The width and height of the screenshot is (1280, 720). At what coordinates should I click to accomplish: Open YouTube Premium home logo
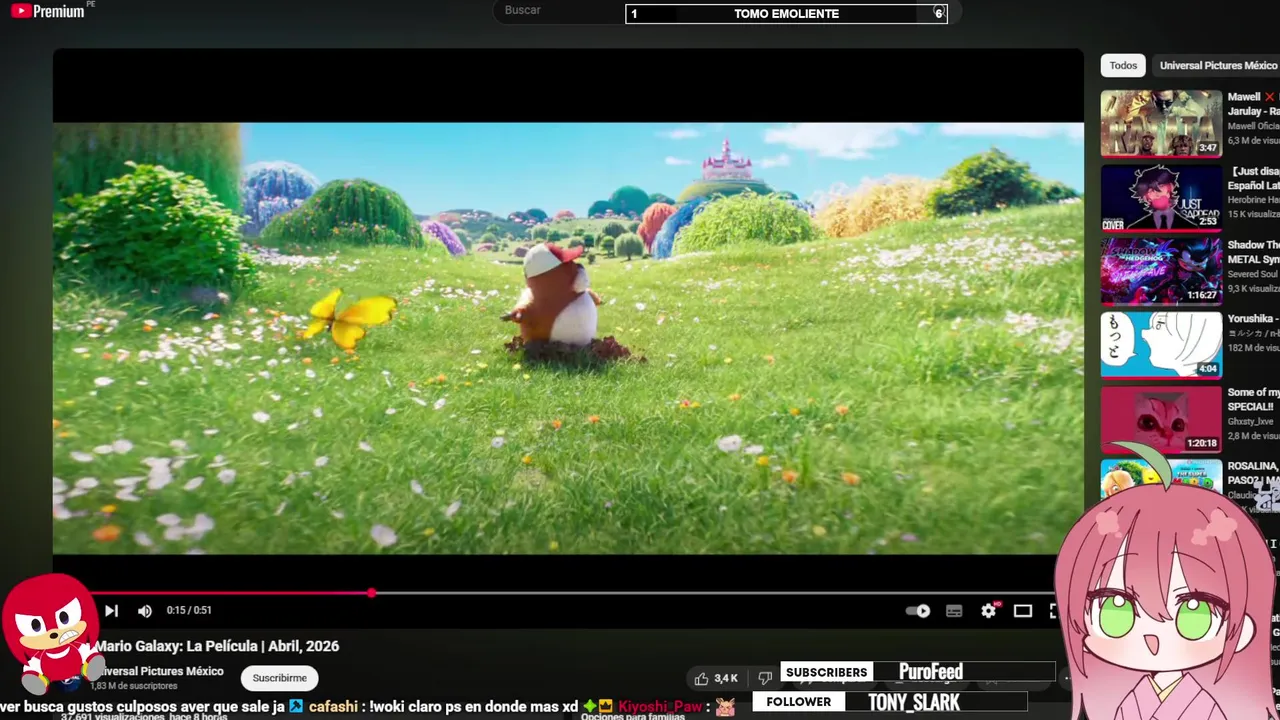click(x=47, y=11)
